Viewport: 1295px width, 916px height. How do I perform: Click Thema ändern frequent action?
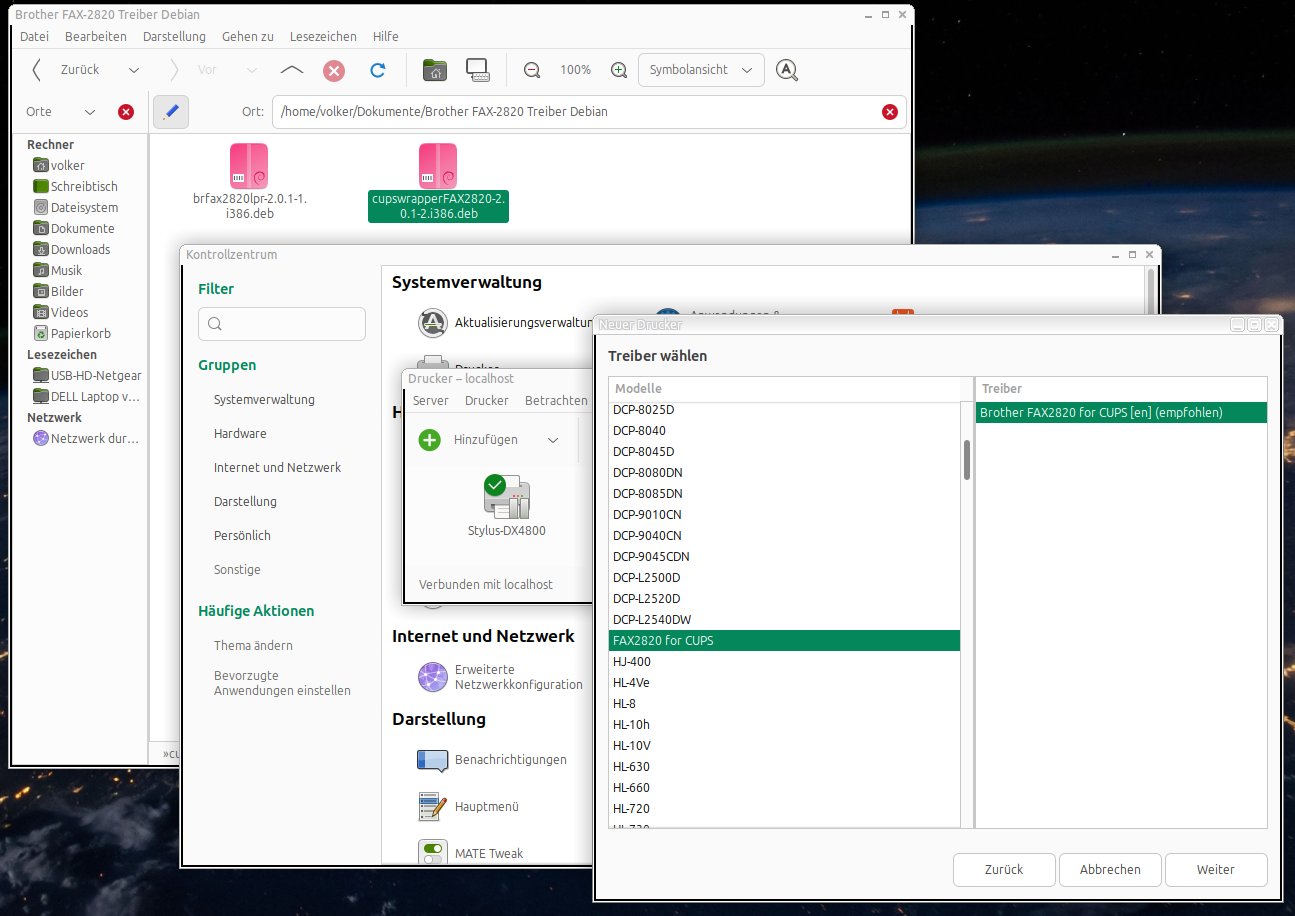click(253, 646)
